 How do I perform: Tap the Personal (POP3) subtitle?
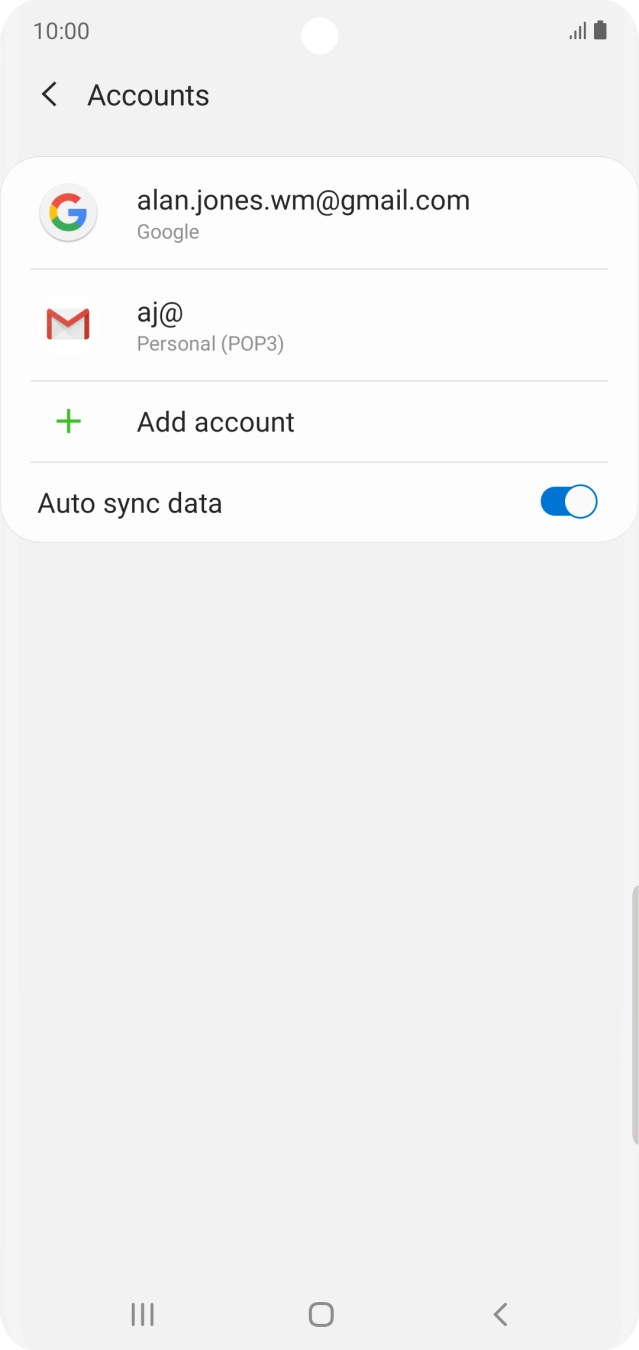(x=210, y=344)
